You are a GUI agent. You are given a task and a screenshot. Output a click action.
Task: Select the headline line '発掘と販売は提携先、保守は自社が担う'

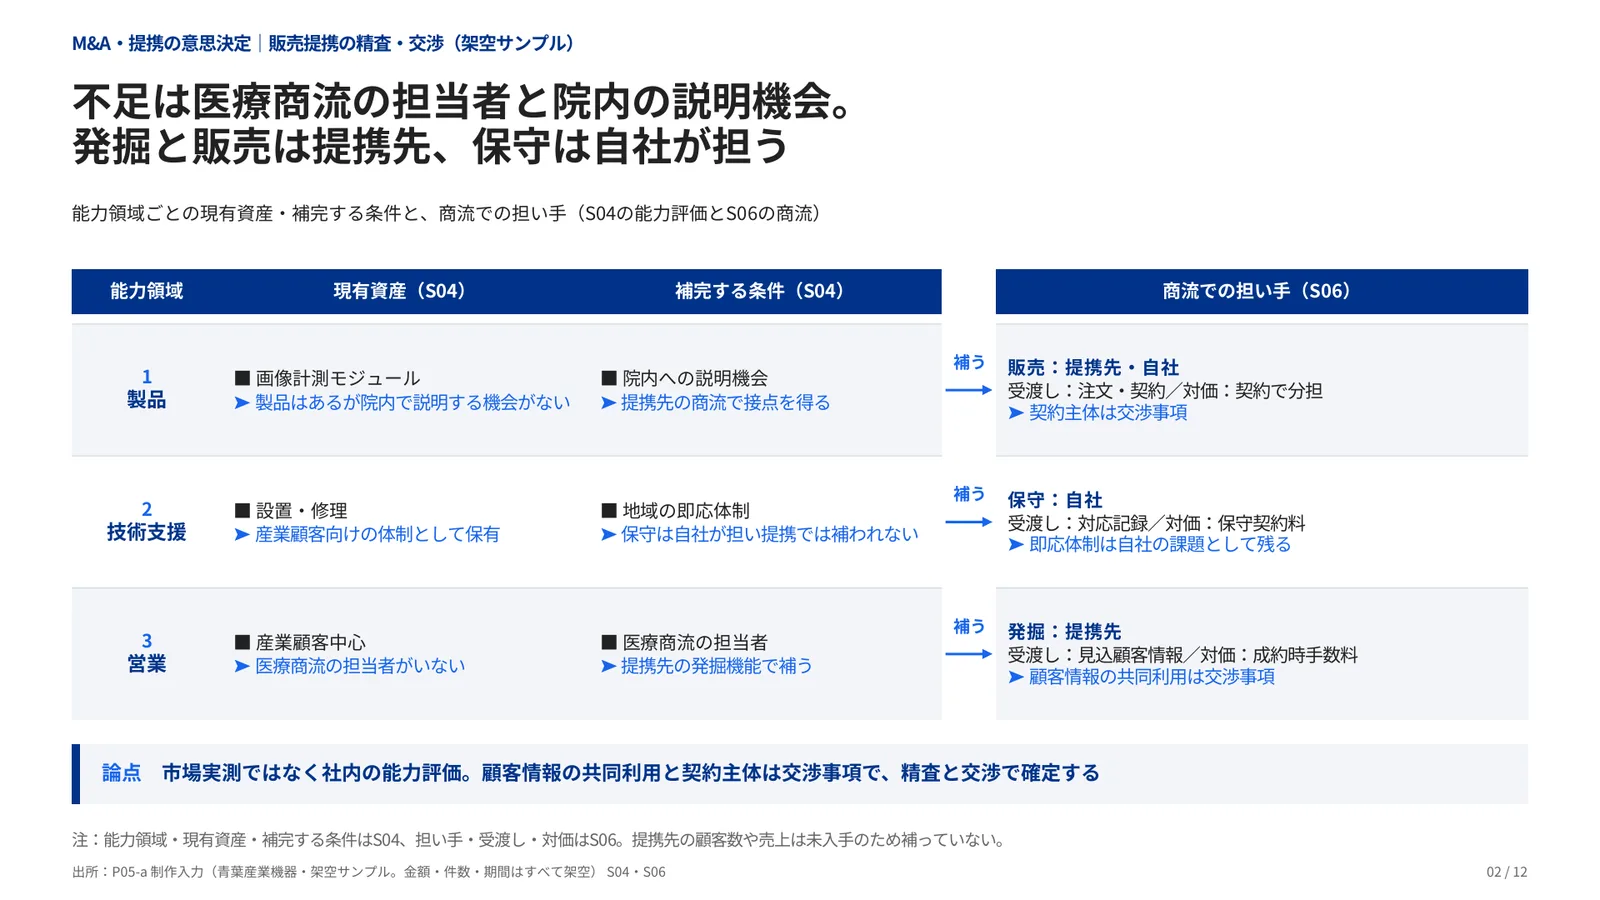(431, 147)
